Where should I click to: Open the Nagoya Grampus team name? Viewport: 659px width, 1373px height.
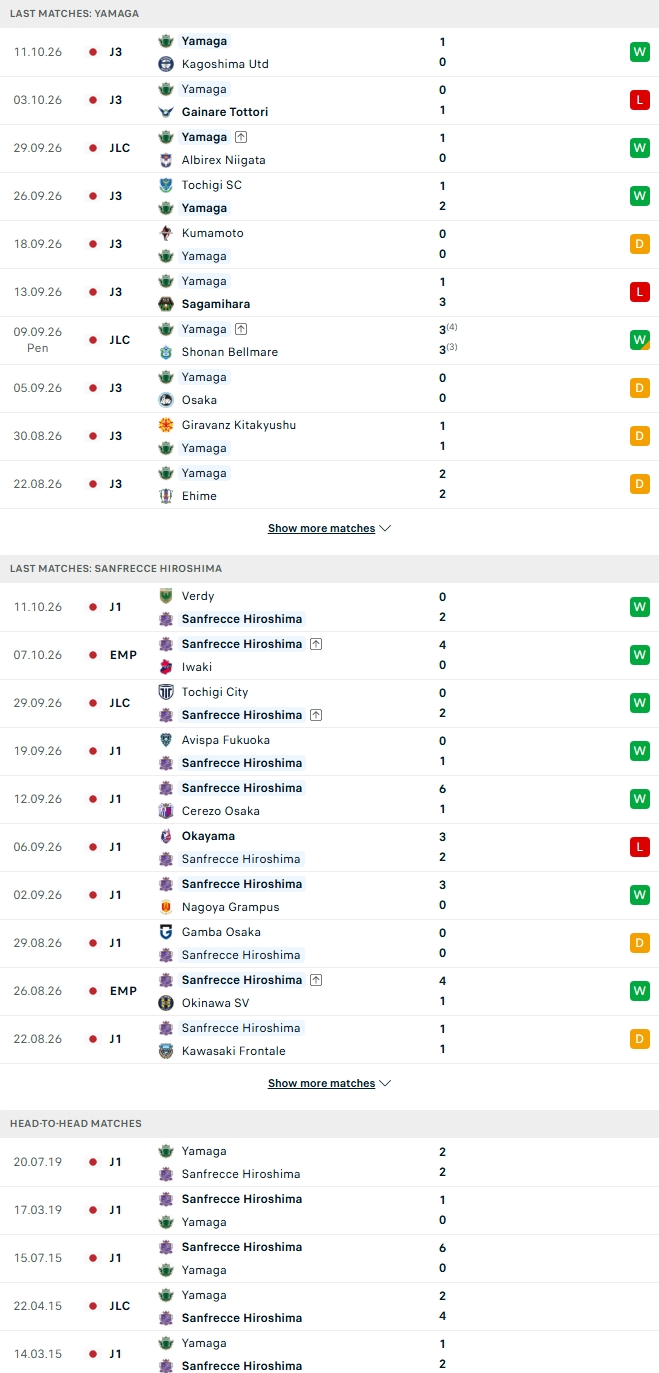tap(231, 907)
